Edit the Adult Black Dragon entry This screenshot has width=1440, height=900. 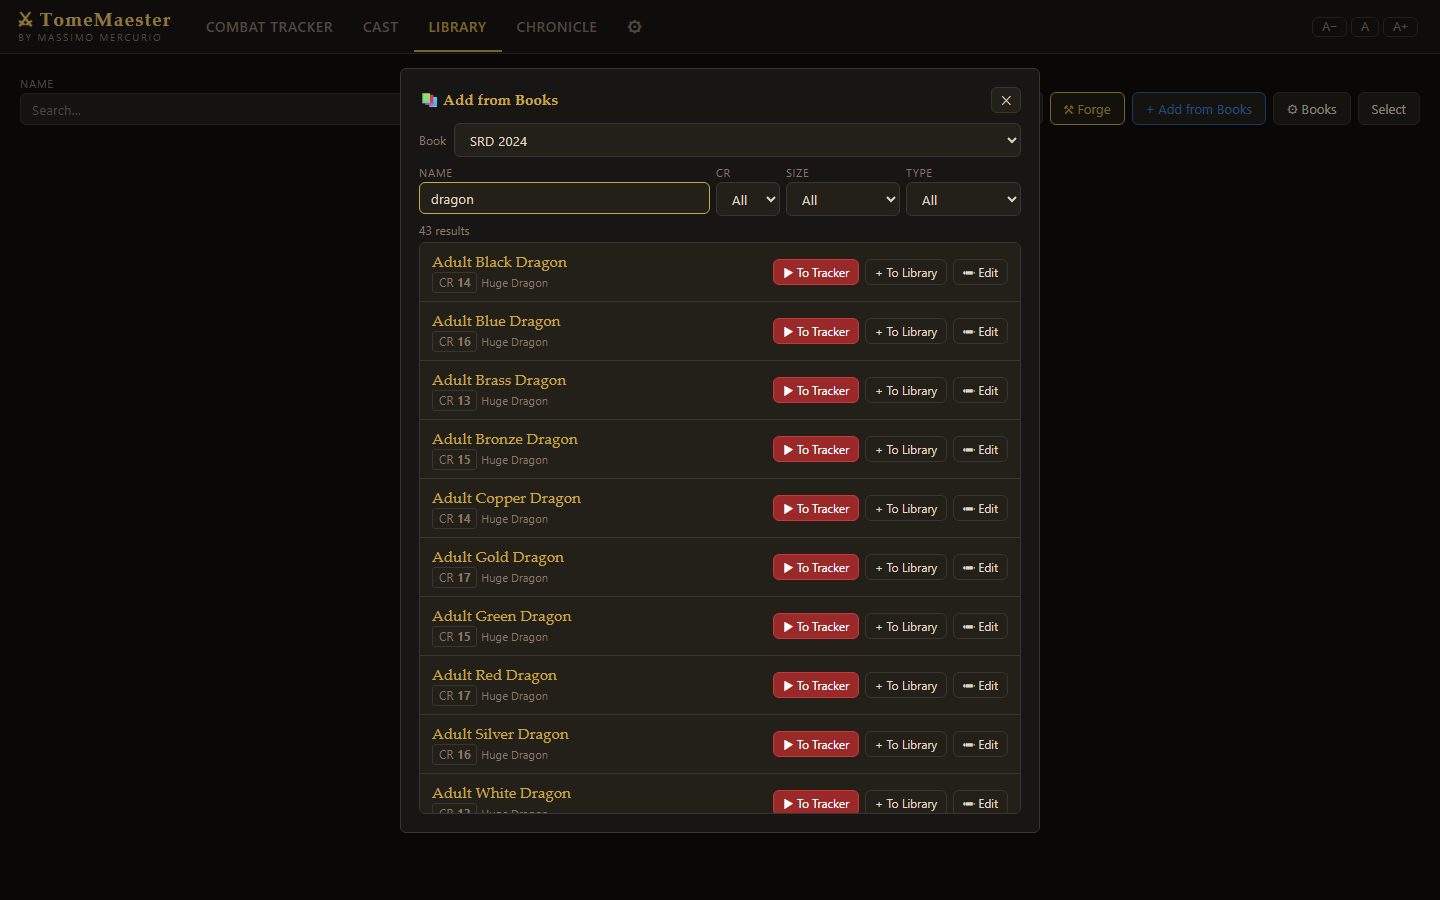[x=980, y=272]
